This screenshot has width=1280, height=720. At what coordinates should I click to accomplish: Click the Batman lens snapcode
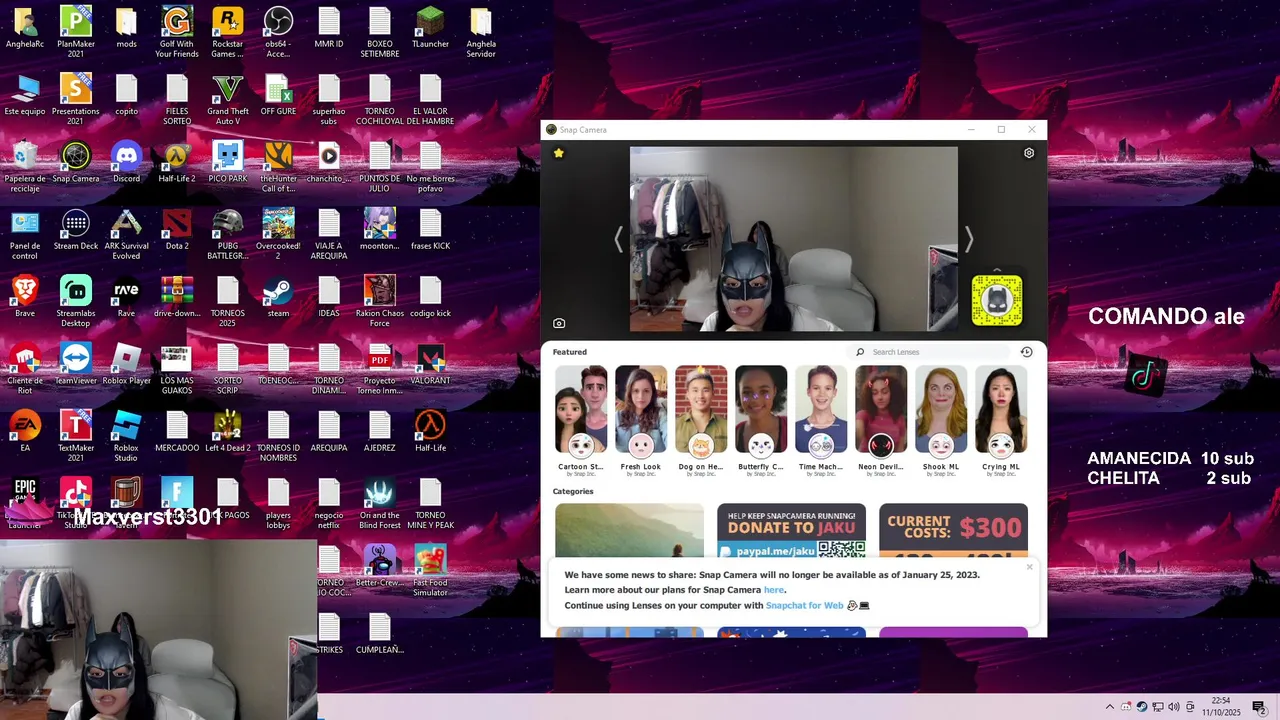pos(997,300)
